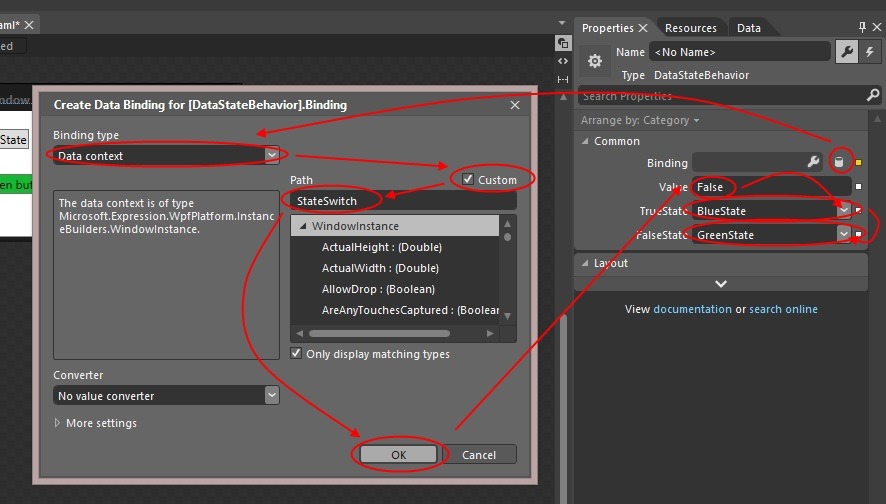Expand the More settings section
The image size is (886, 504).
tap(58, 423)
